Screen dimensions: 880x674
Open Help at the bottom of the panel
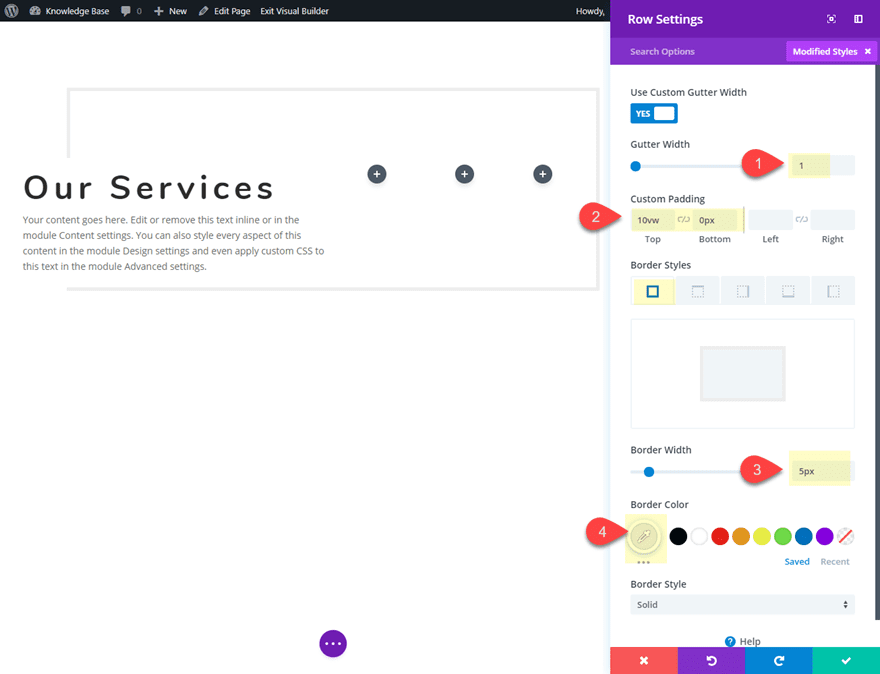click(x=742, y=641)
